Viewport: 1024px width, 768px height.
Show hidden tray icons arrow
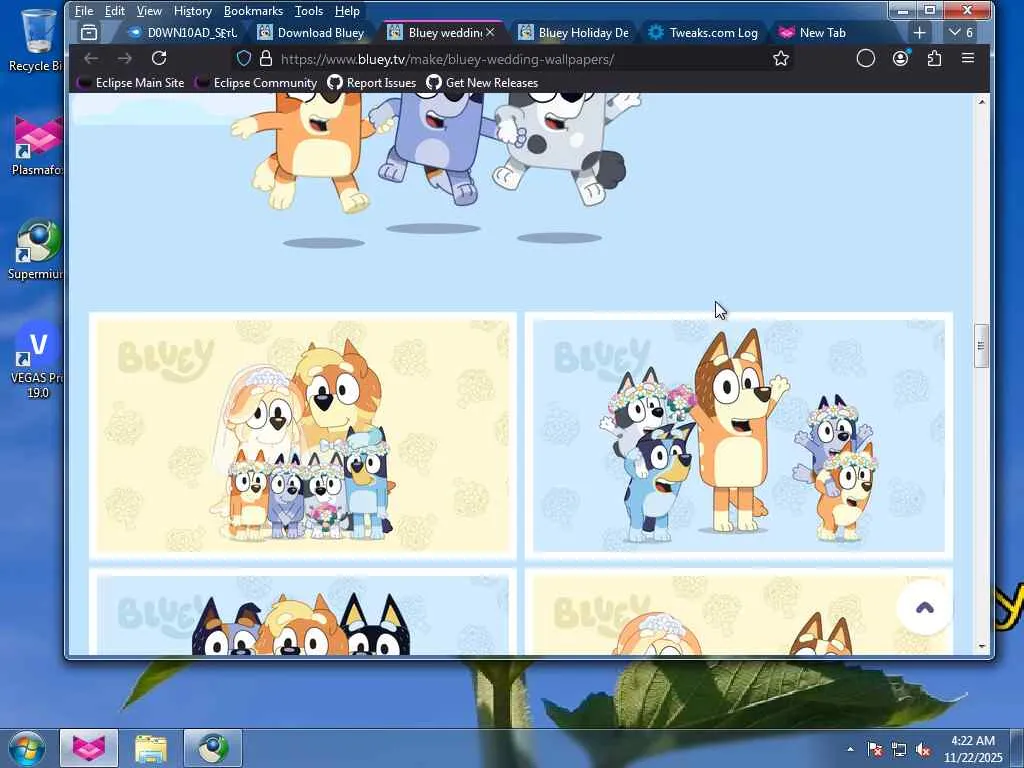[x=850, y=749]
